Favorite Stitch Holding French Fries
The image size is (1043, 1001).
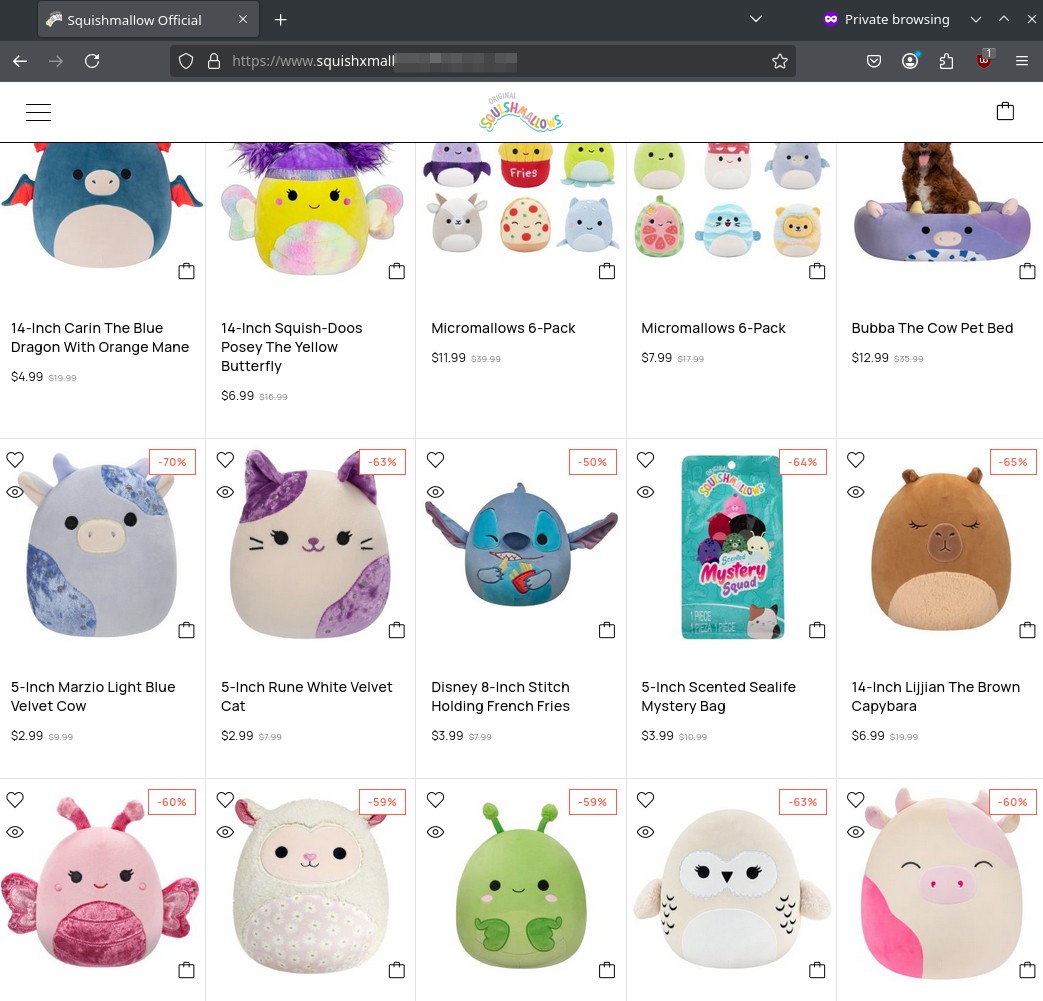[435, 460]
